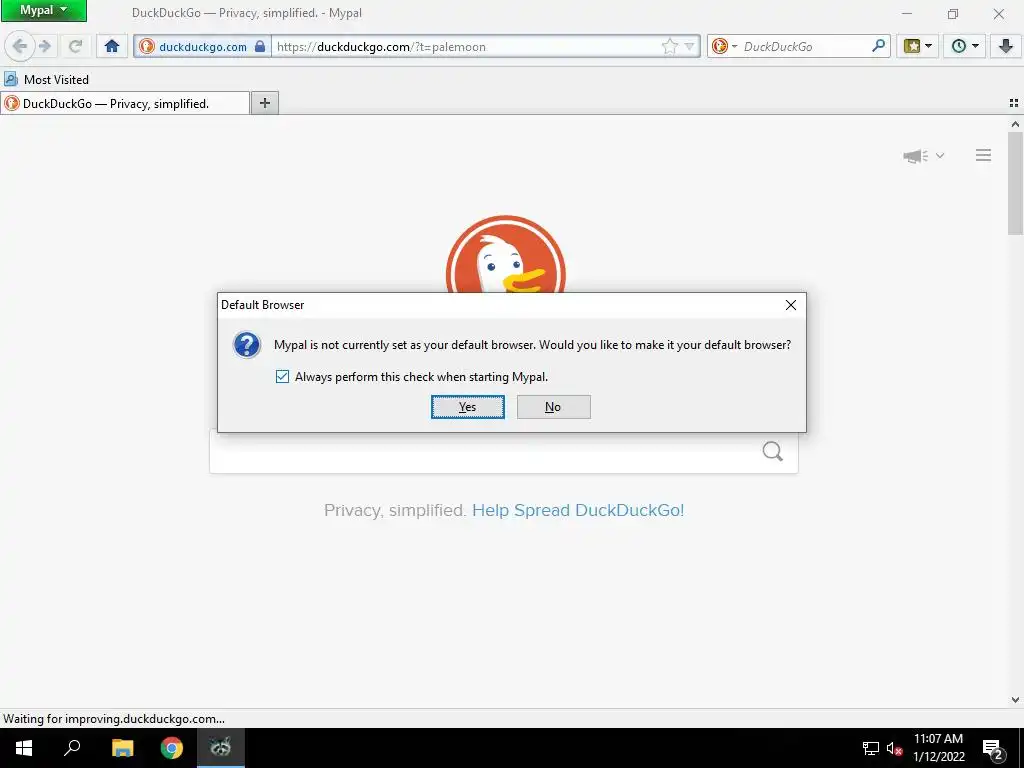Expand the history button dropdown arrow
The image size is (1024, 768).
coord(976,46)
